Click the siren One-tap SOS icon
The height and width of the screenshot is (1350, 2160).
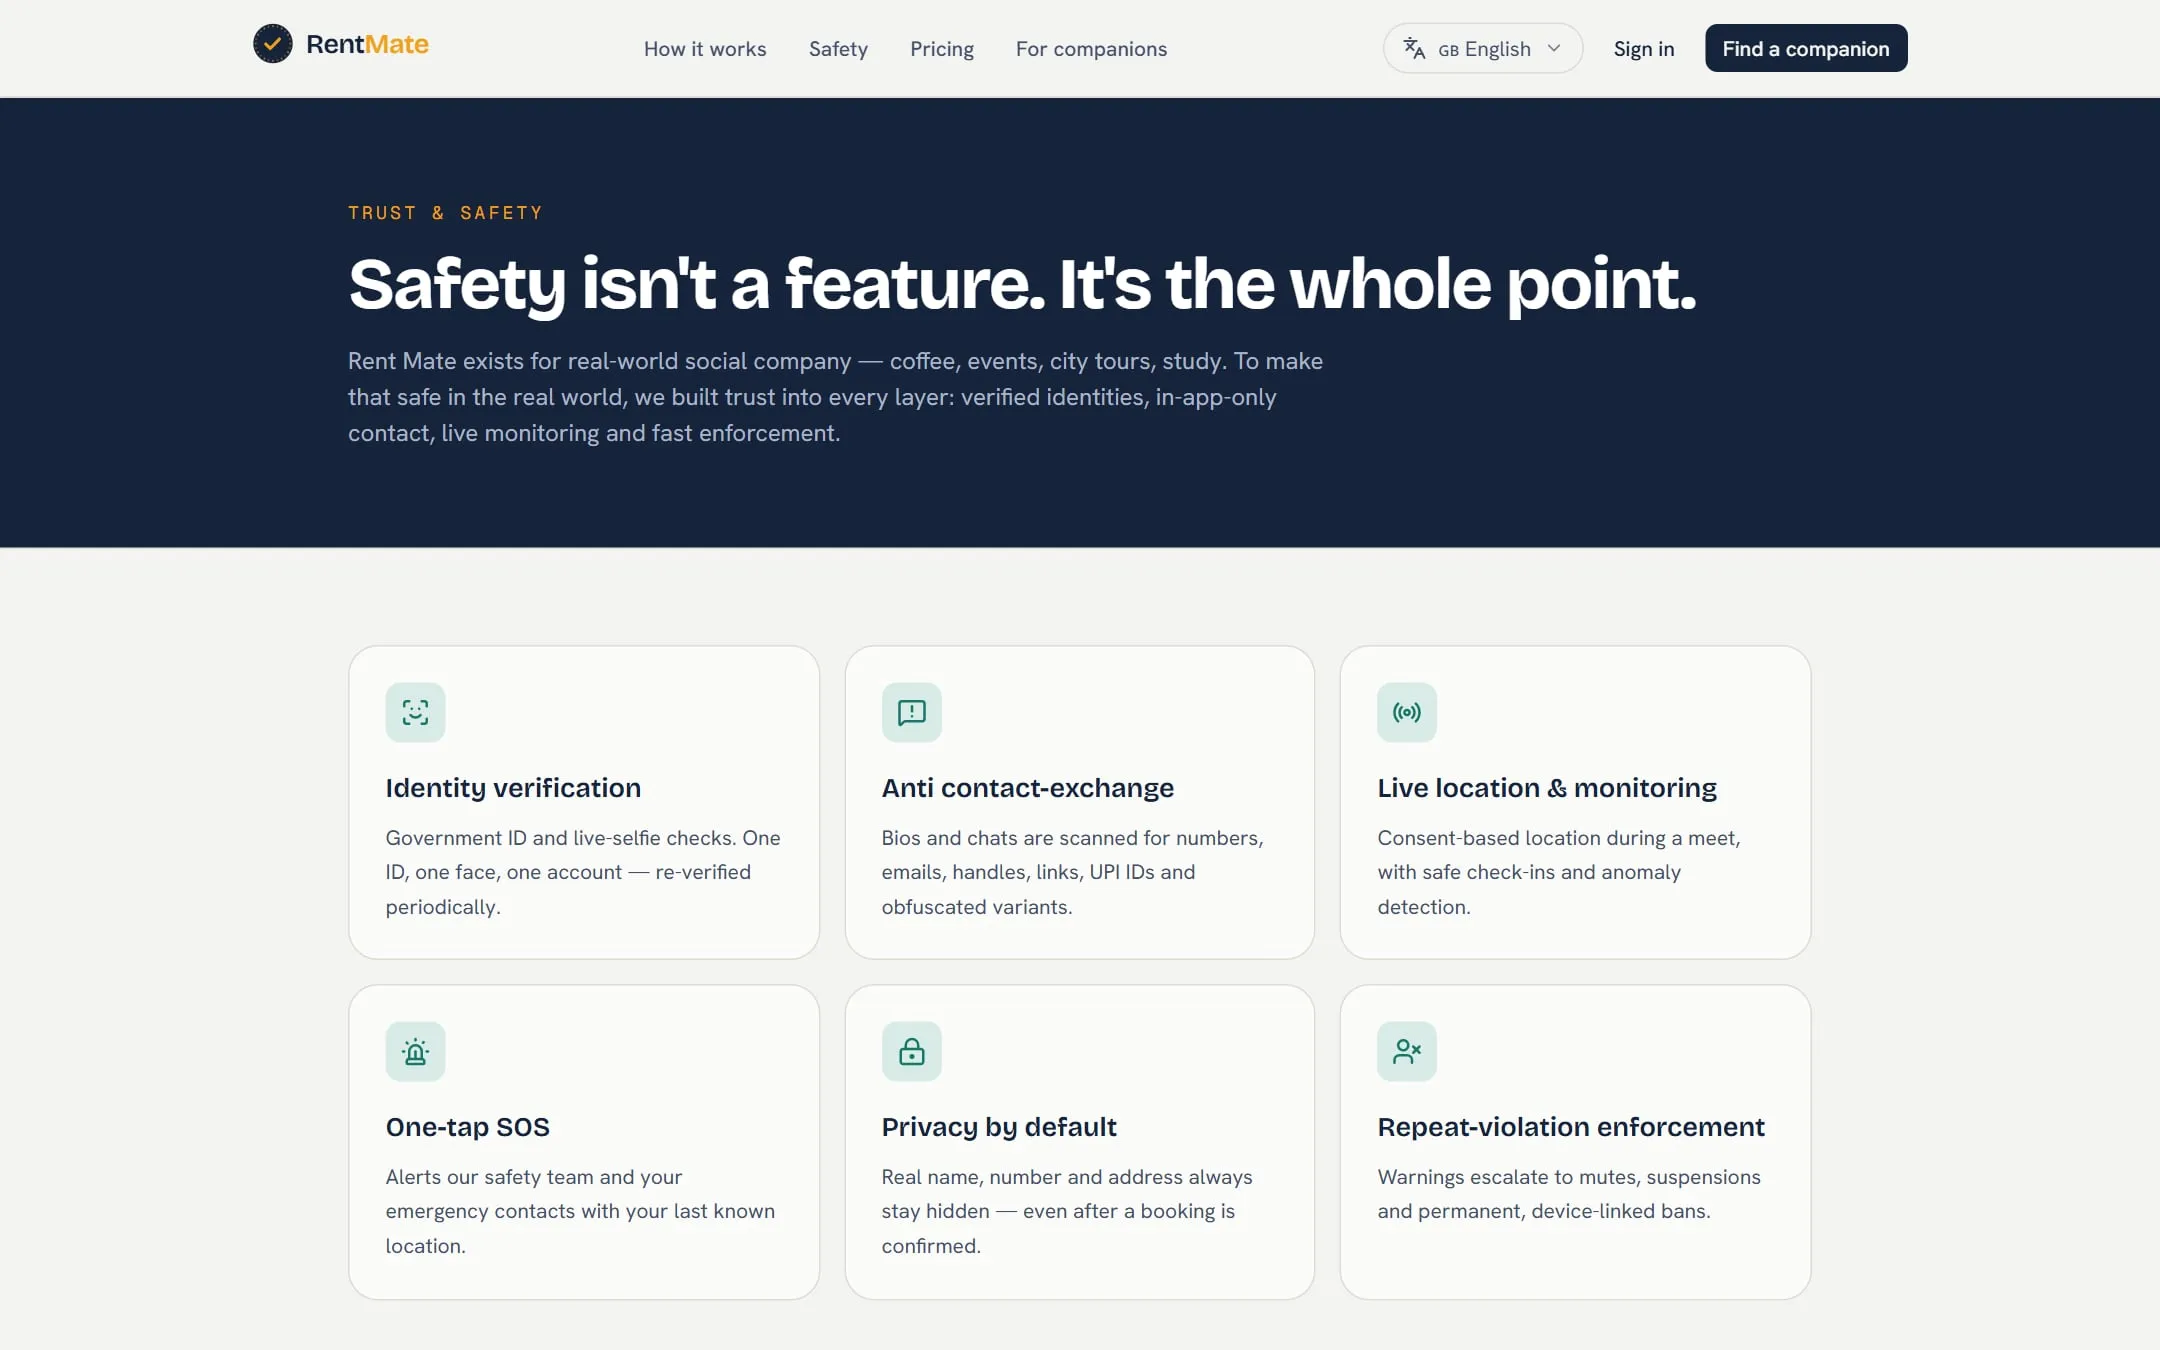click(x=415, y=1051)
